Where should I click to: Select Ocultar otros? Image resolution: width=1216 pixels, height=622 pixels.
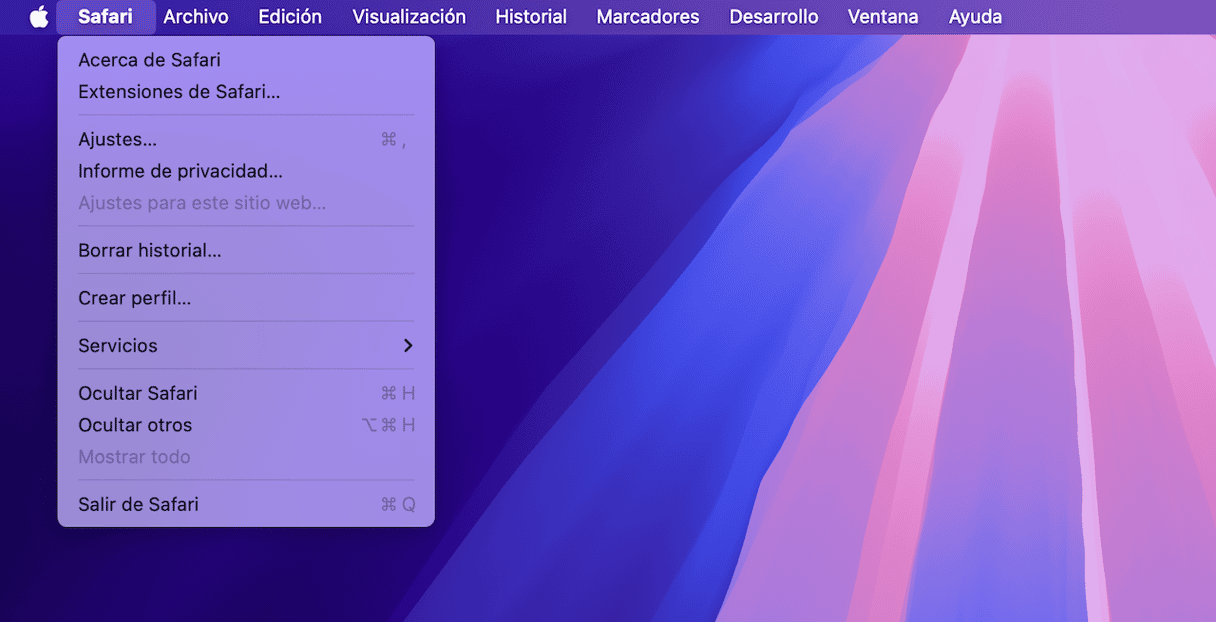point(246,425)
